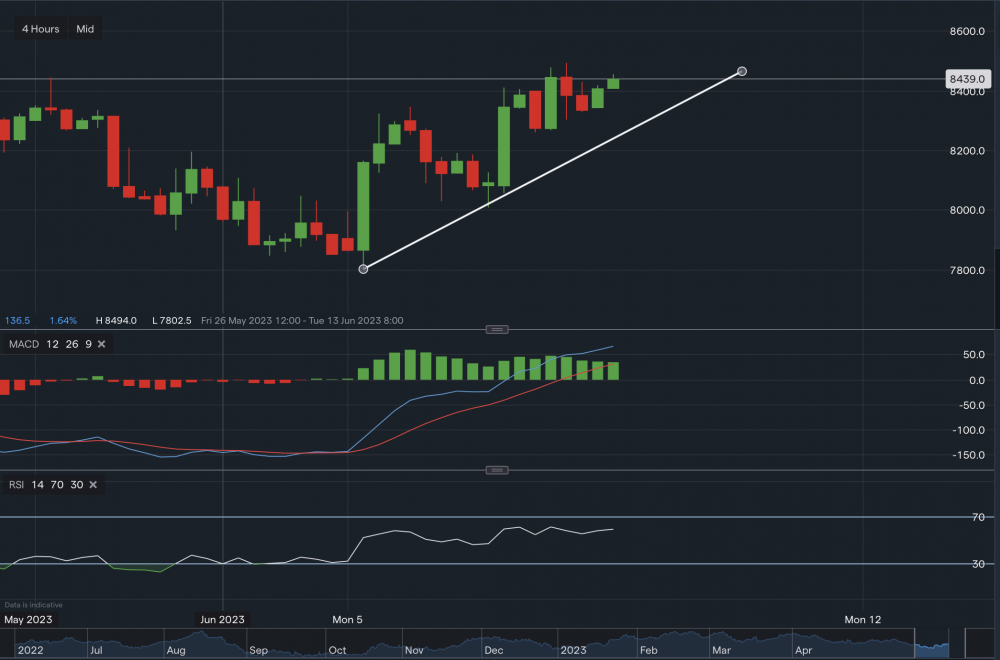The height and width of the screenshot is (660, 1000).
Task: Click the Jun 2023 date axis label
Action: point(222,619)
